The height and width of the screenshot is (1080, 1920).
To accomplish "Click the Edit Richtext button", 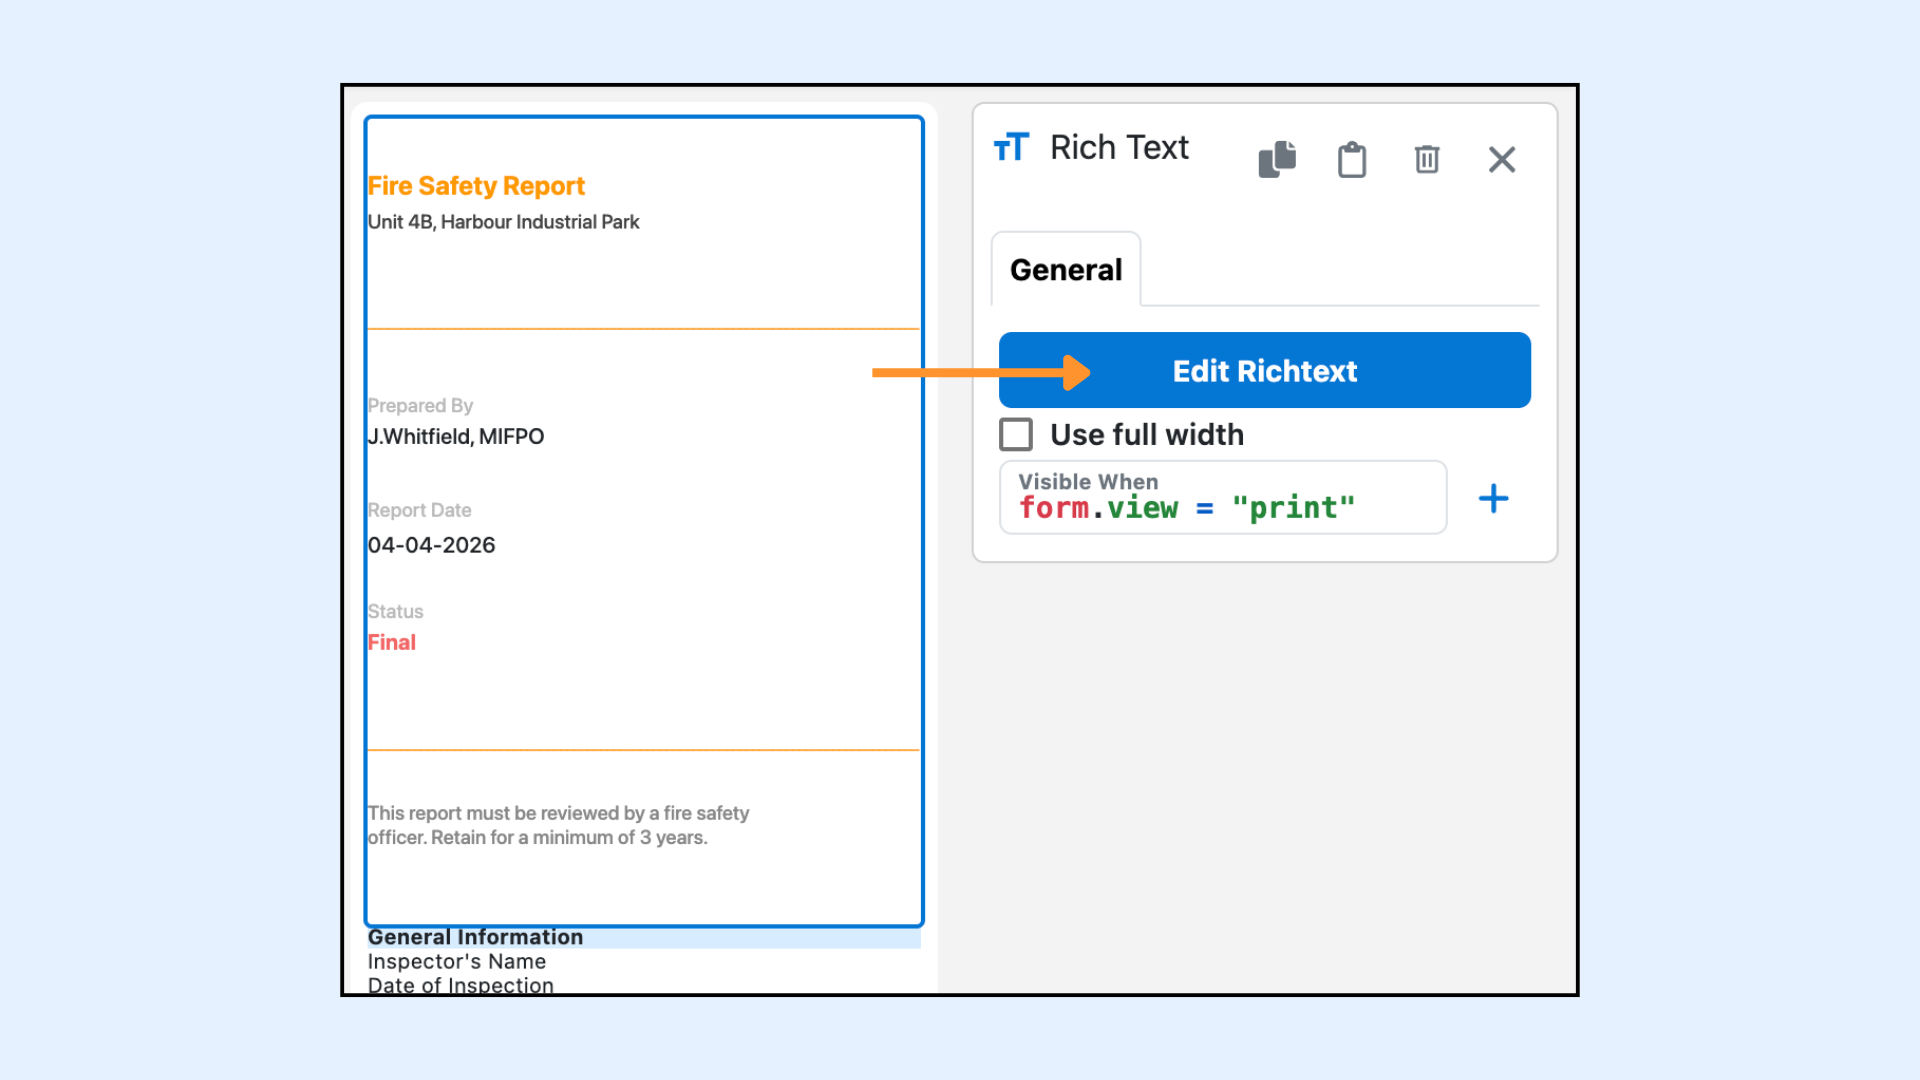I will coord(1264,371).
